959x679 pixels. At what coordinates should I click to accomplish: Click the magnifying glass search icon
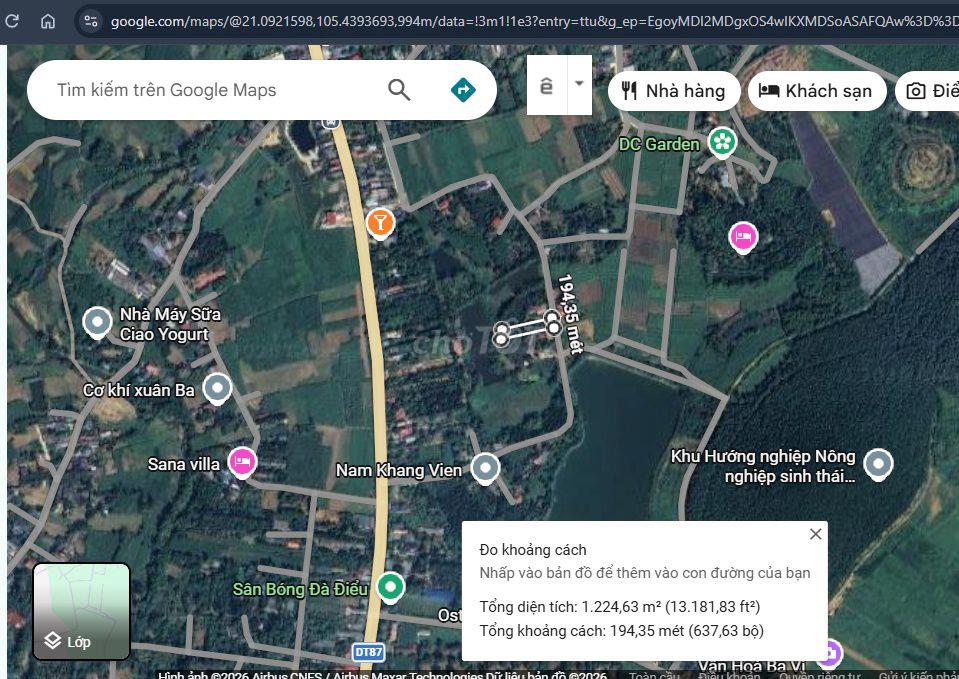[x=399, y=90]
